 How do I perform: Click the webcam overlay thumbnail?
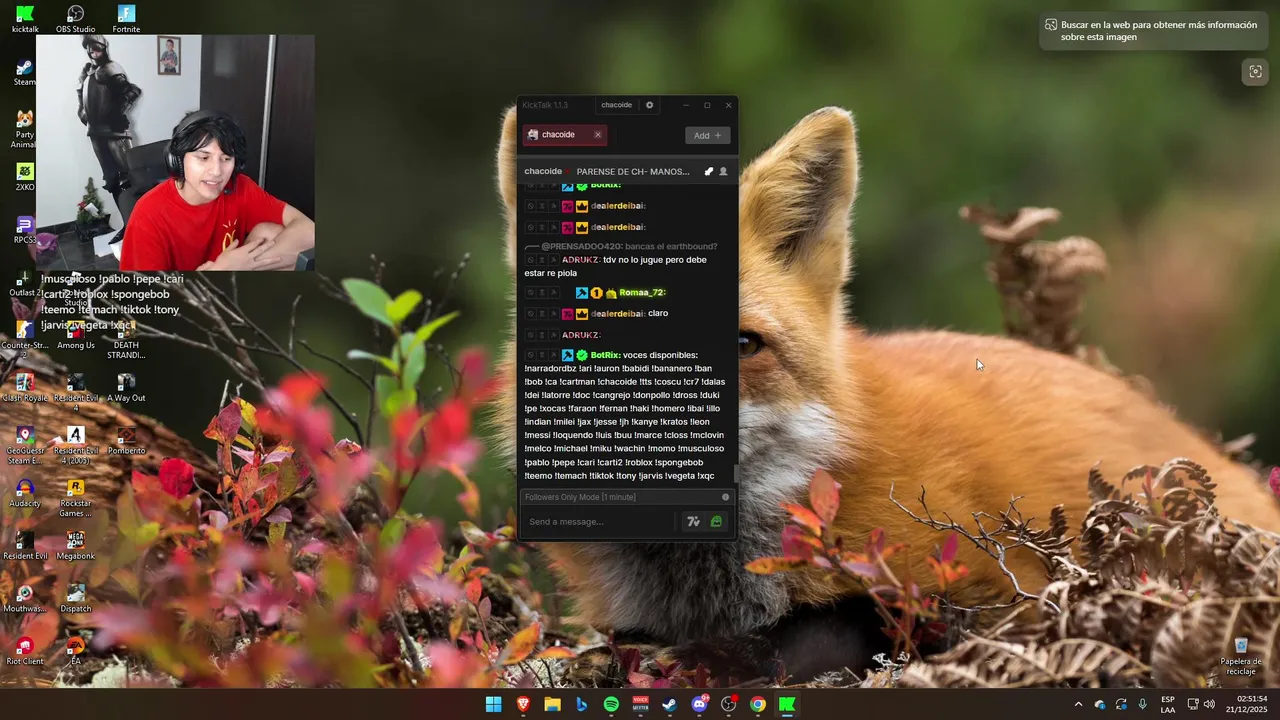click(x=176, y=153)
